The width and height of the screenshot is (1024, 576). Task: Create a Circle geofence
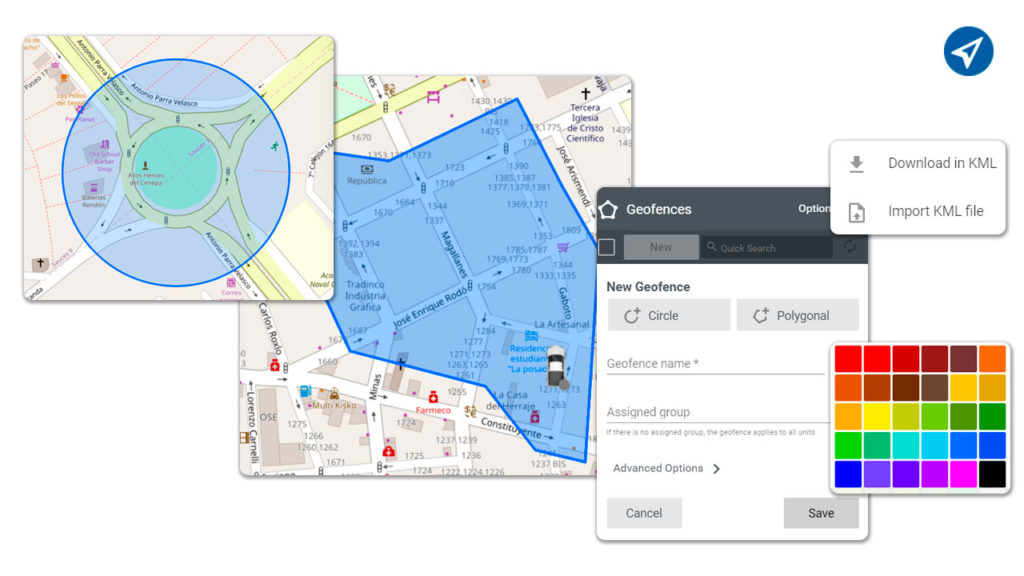pos(669,315)
